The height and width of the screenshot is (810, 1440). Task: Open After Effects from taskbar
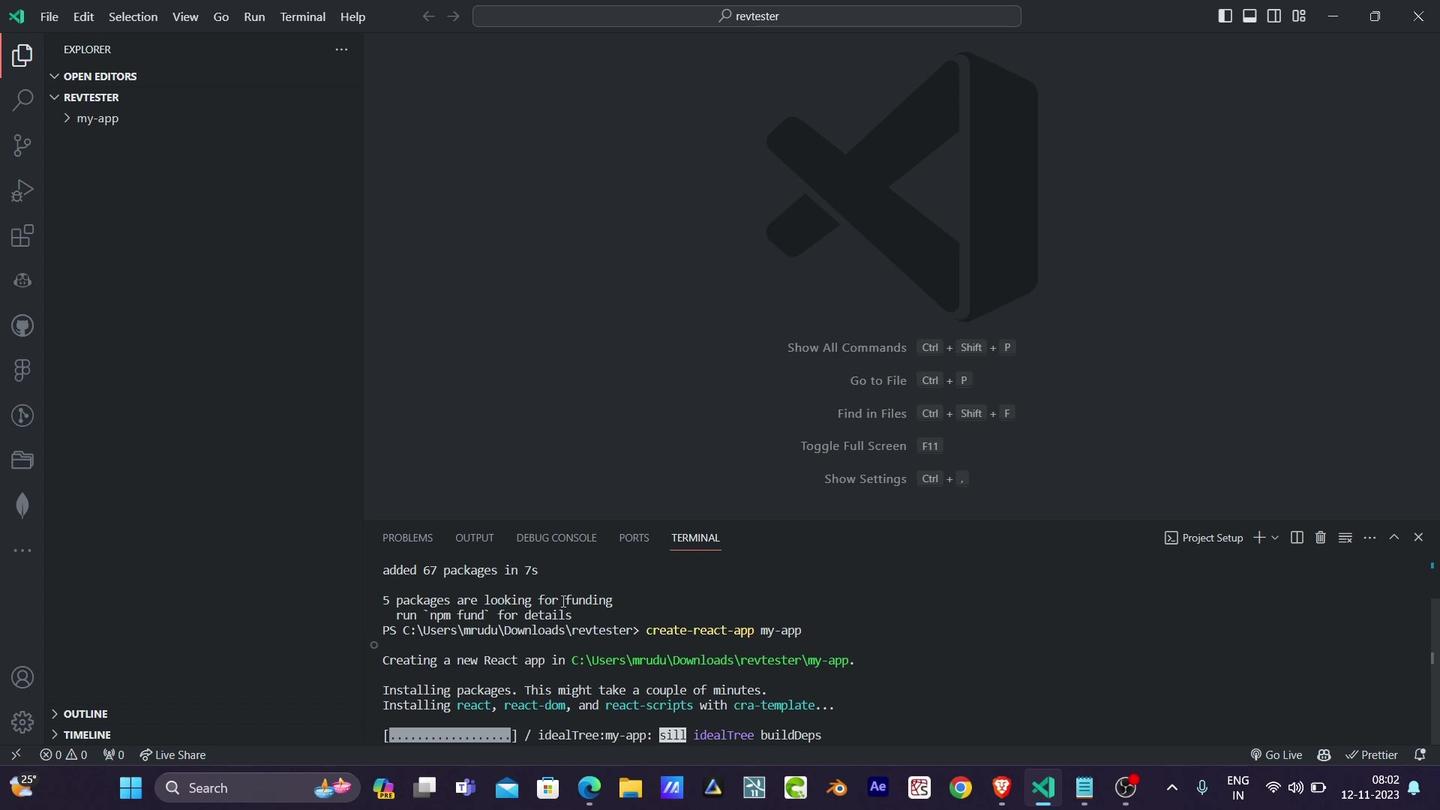click(877, 788)
